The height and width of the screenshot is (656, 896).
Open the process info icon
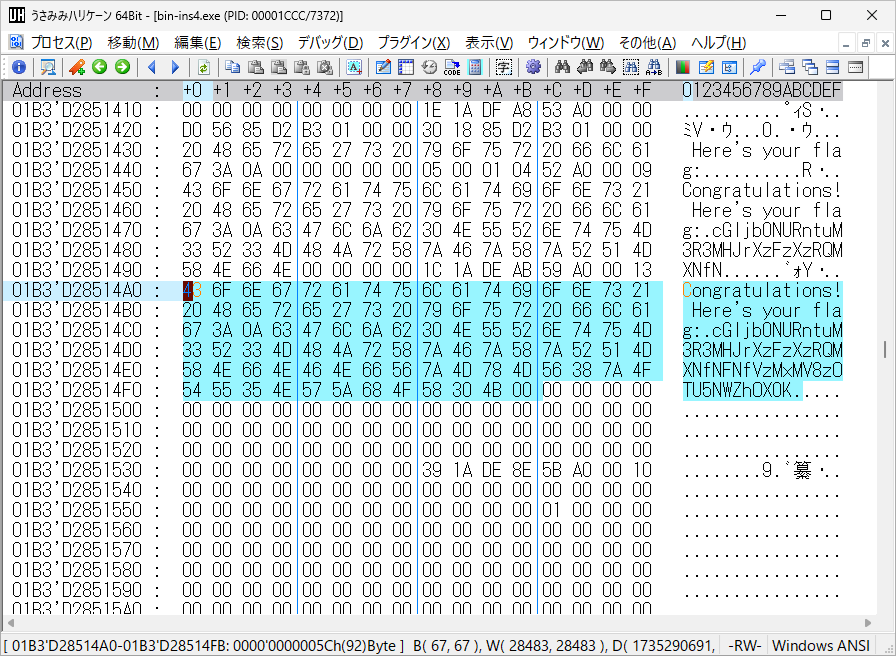(x=19, y=68)
